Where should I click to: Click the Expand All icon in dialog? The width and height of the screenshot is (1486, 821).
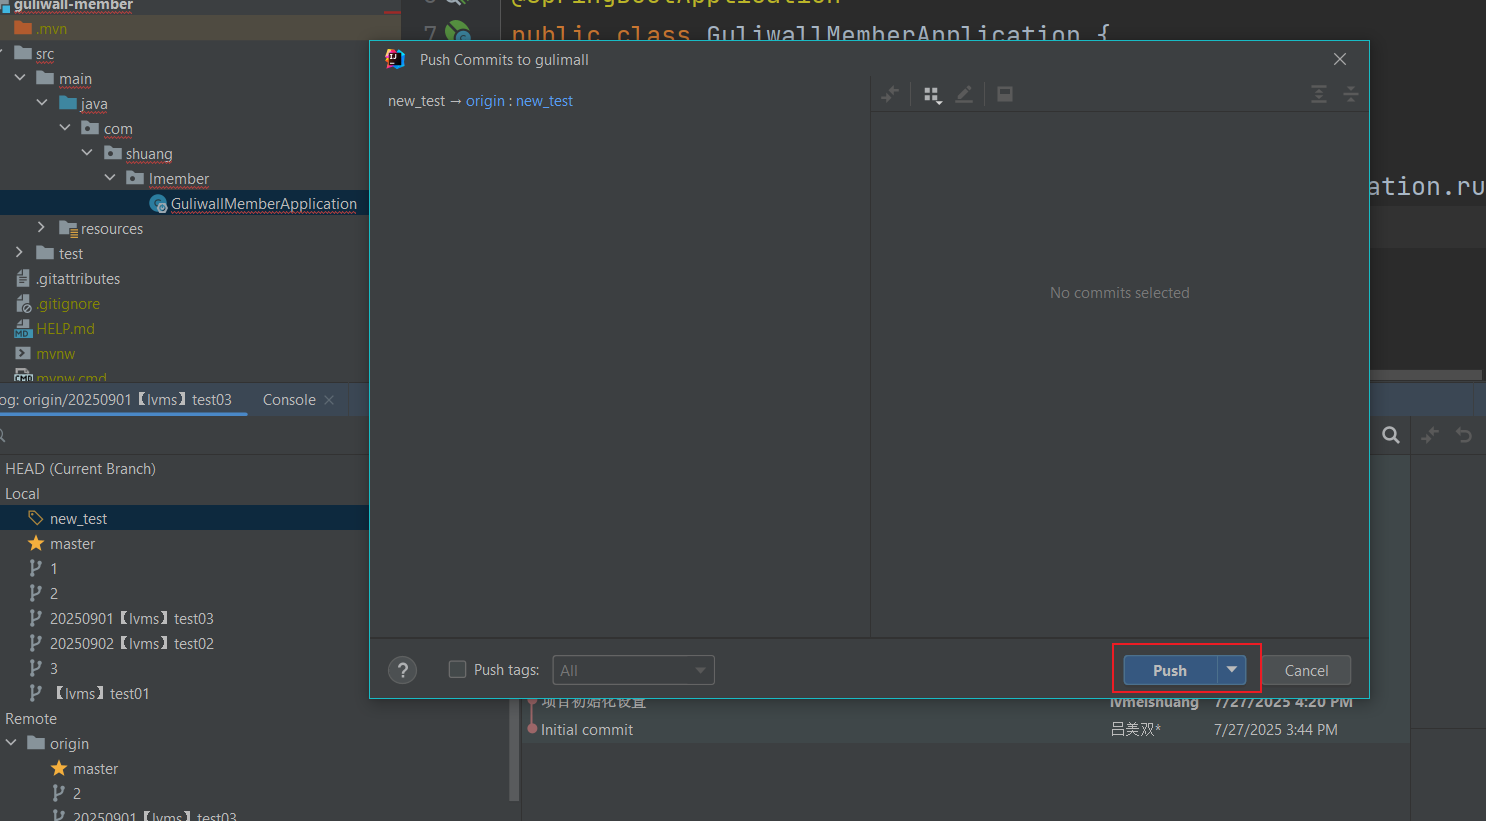click(1319, 94)
